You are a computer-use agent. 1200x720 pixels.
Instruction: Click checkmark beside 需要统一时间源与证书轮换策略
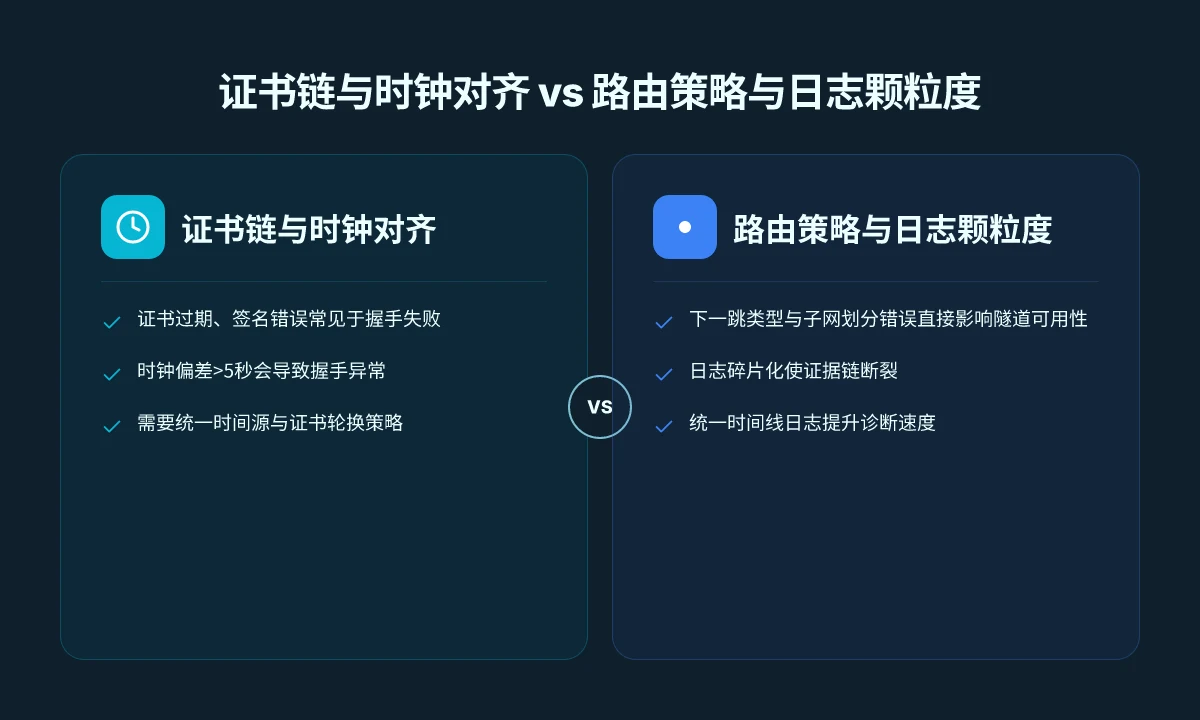pos(112,426)
